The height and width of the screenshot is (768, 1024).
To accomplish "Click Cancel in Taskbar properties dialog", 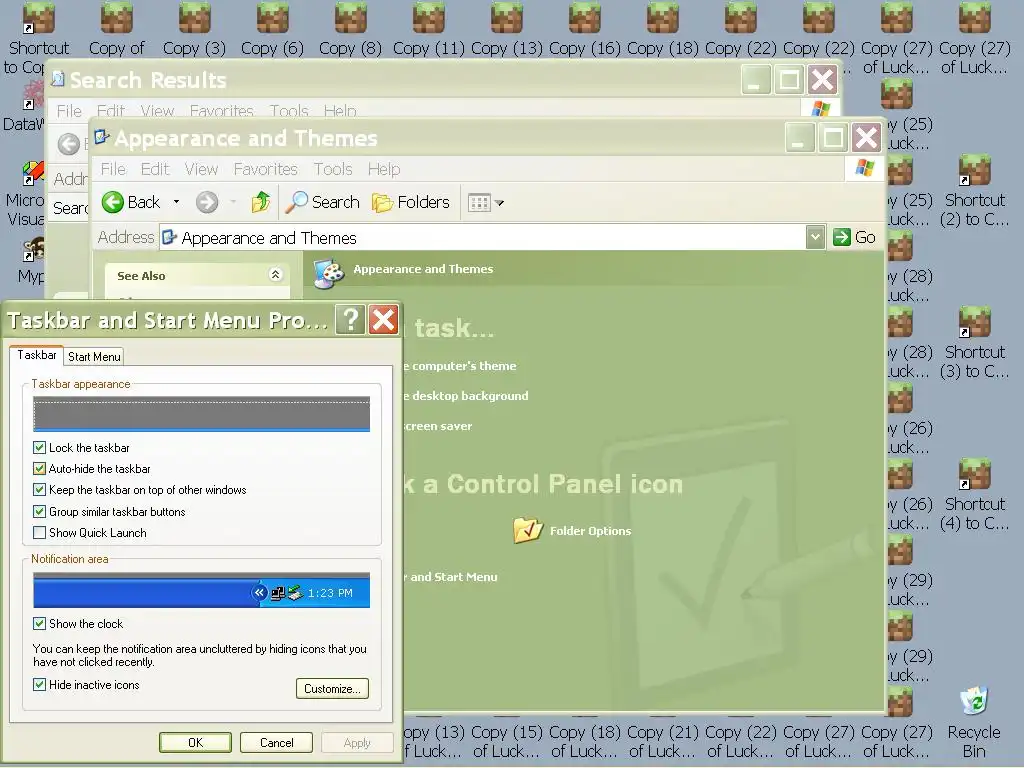I will [276, 743].
